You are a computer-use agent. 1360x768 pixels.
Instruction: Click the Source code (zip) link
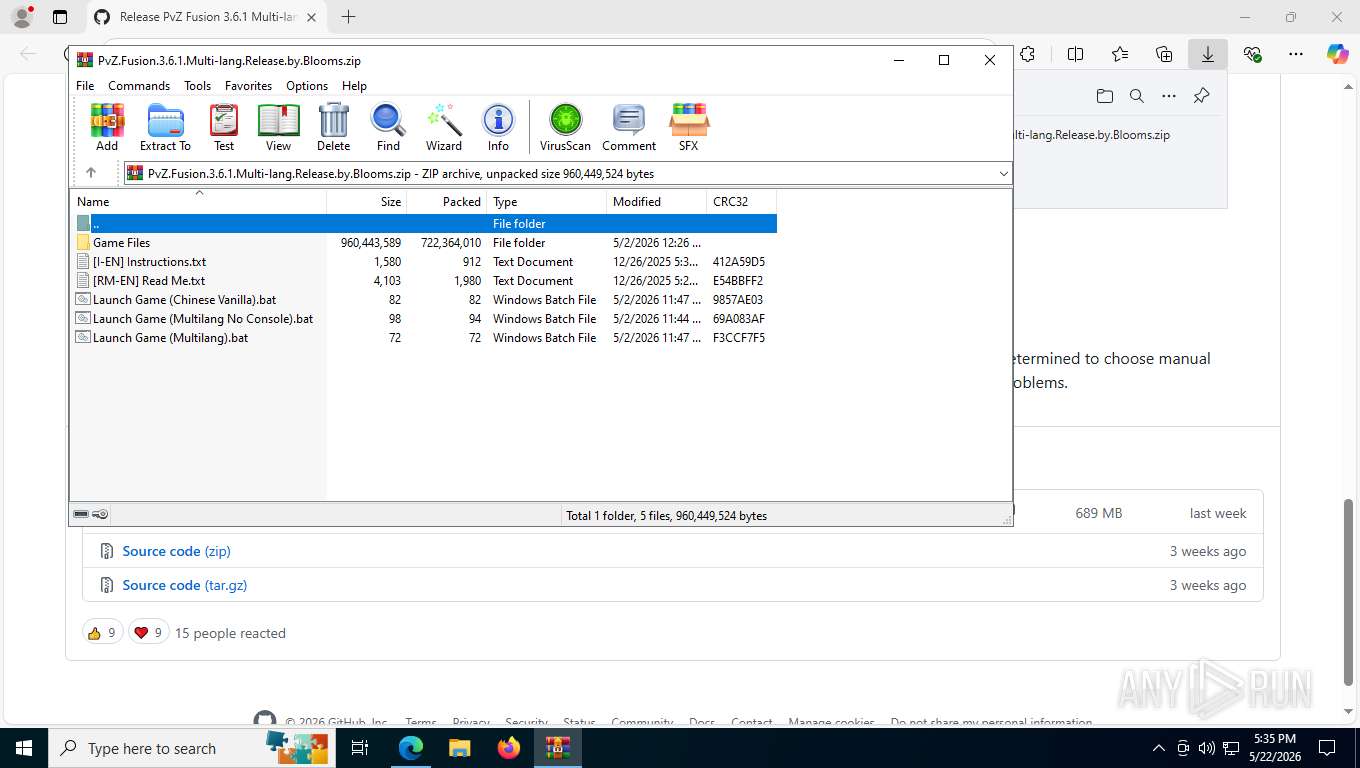tap(176, 551)
